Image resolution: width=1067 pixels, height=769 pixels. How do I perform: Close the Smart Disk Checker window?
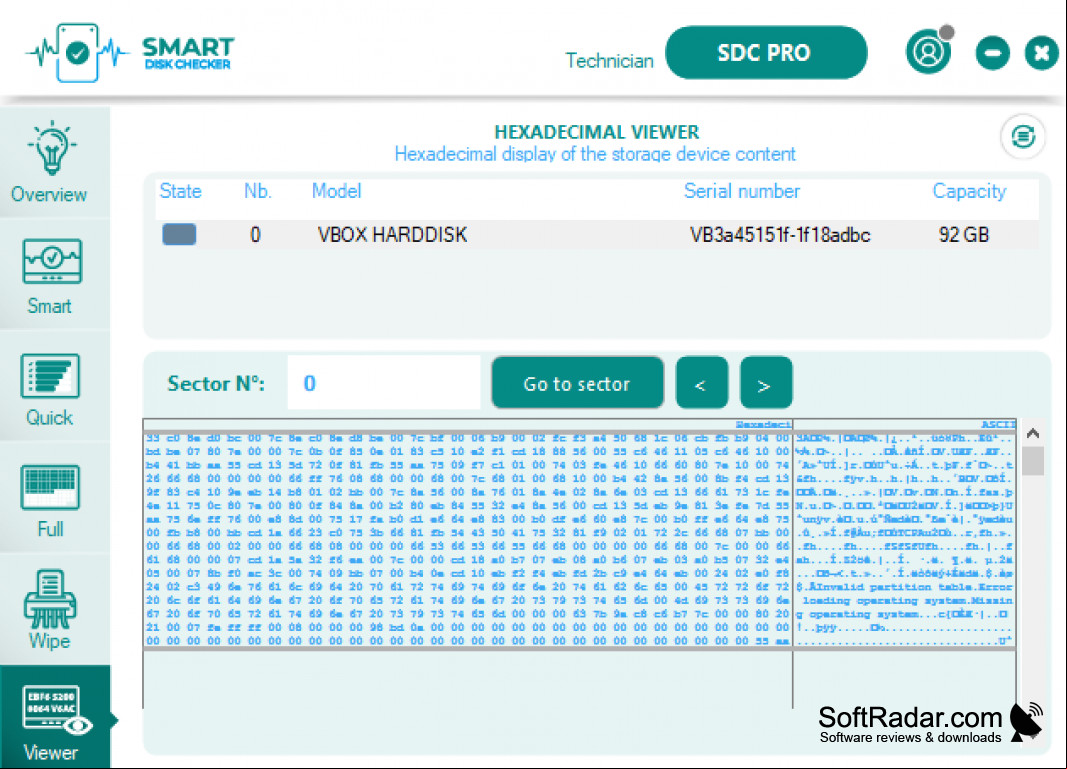pyautogui.click(x=1041, y=52)
